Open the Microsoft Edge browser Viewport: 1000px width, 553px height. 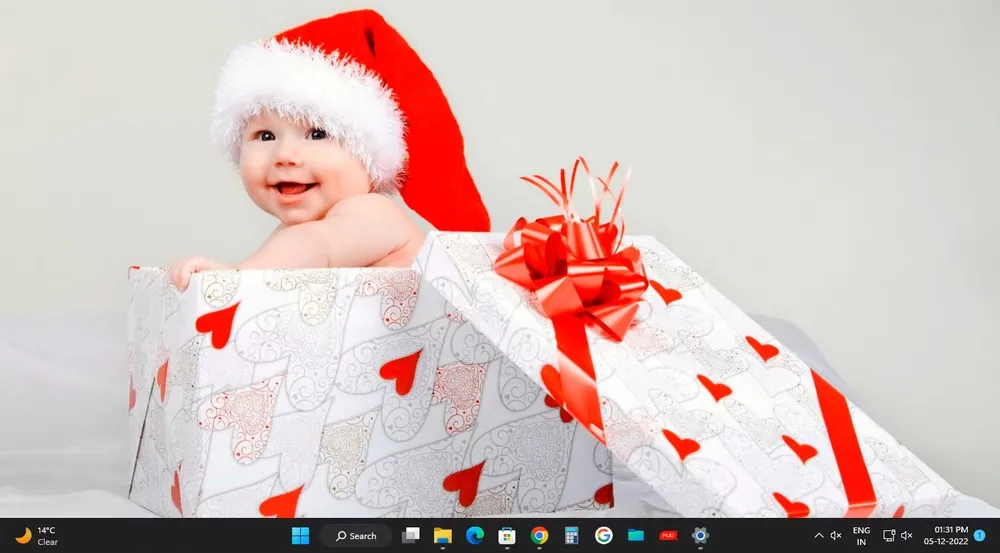[474, 536]
